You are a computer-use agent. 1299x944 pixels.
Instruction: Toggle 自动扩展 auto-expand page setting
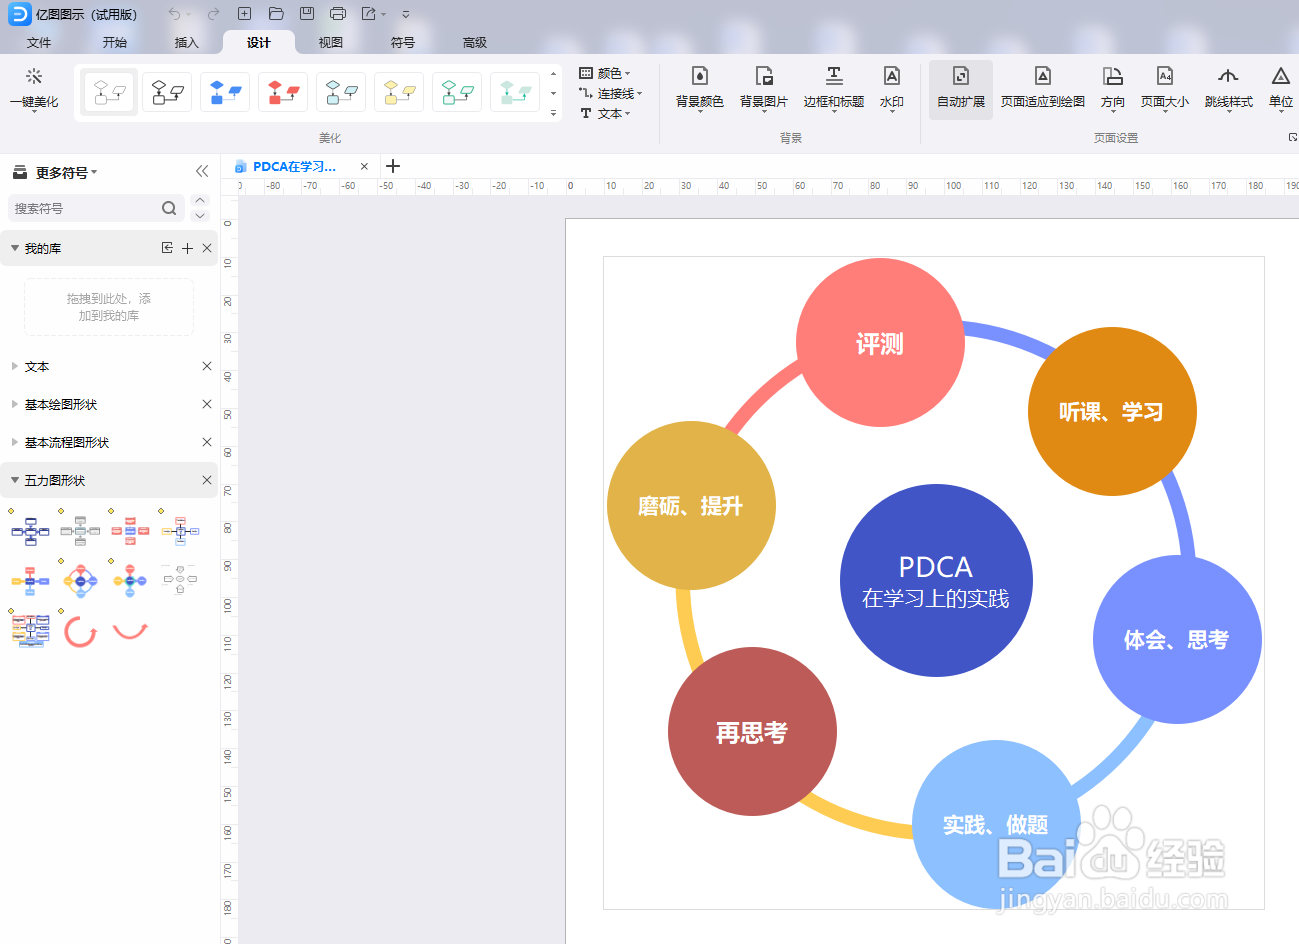tap(959, 88)
